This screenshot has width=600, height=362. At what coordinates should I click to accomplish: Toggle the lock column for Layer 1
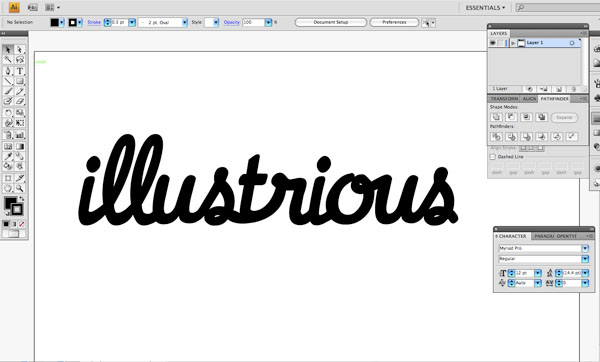tap(501, 43)
